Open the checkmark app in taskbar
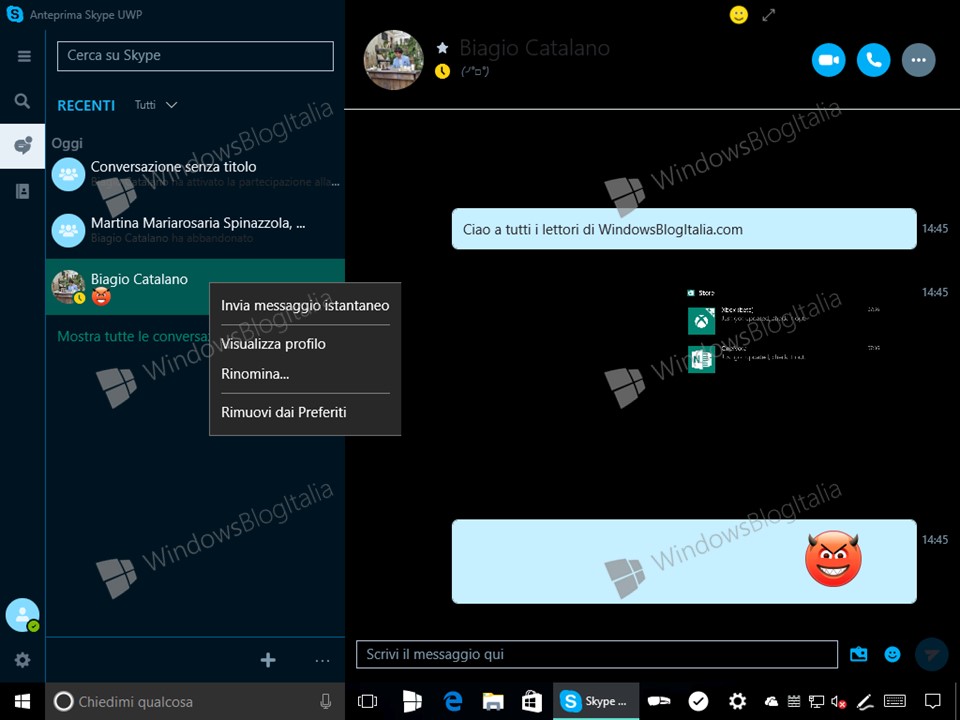 point(698,701)
